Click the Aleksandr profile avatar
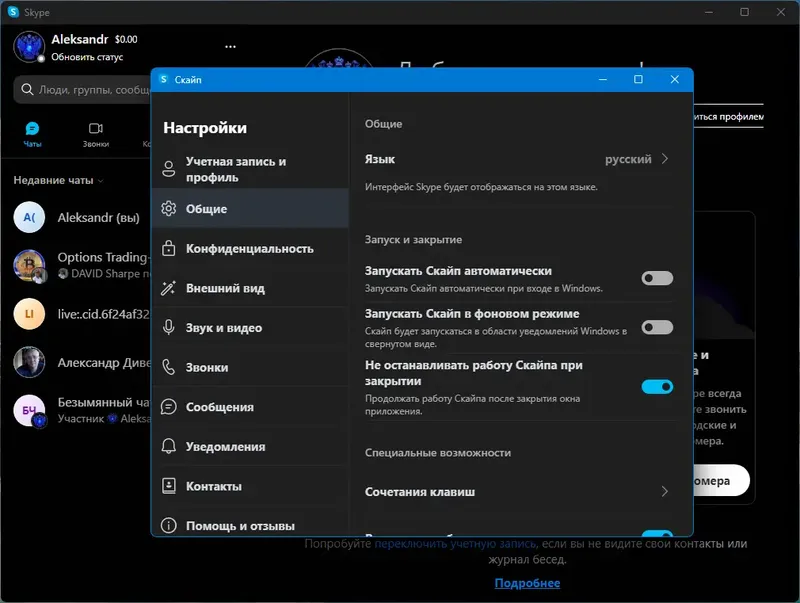 pos(26,47)
